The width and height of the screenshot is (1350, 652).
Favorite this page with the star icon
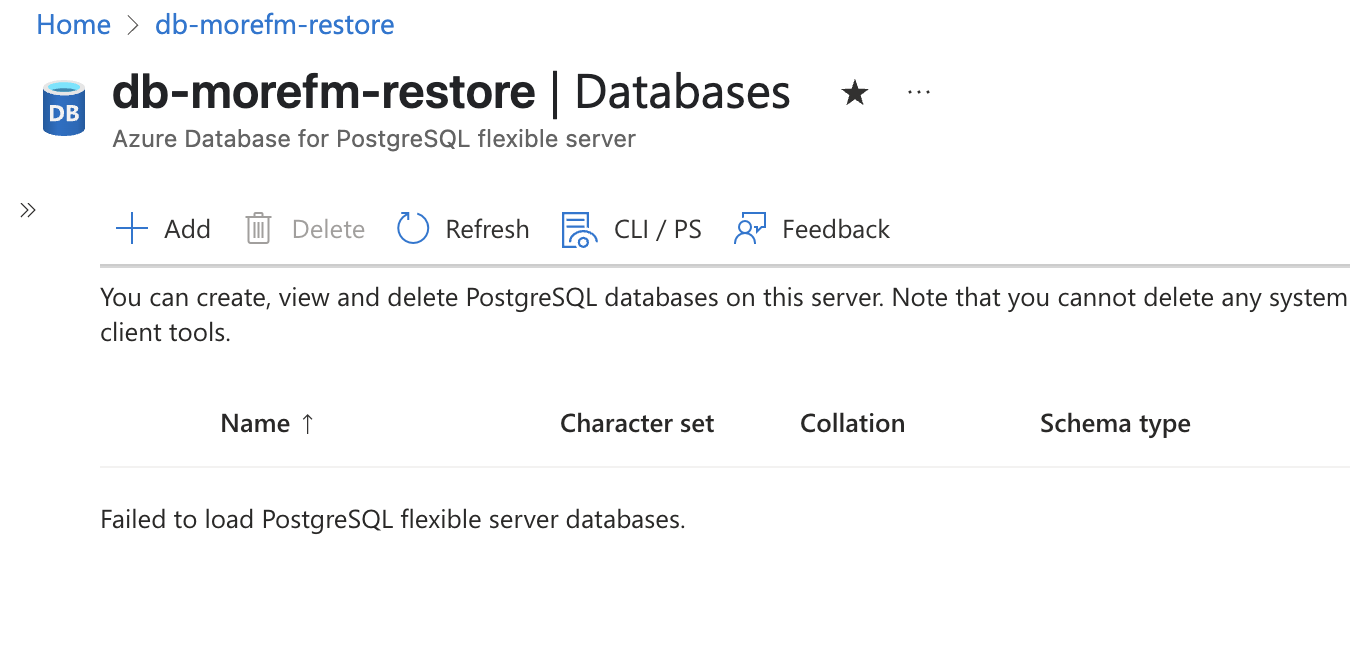coord(854,94)
